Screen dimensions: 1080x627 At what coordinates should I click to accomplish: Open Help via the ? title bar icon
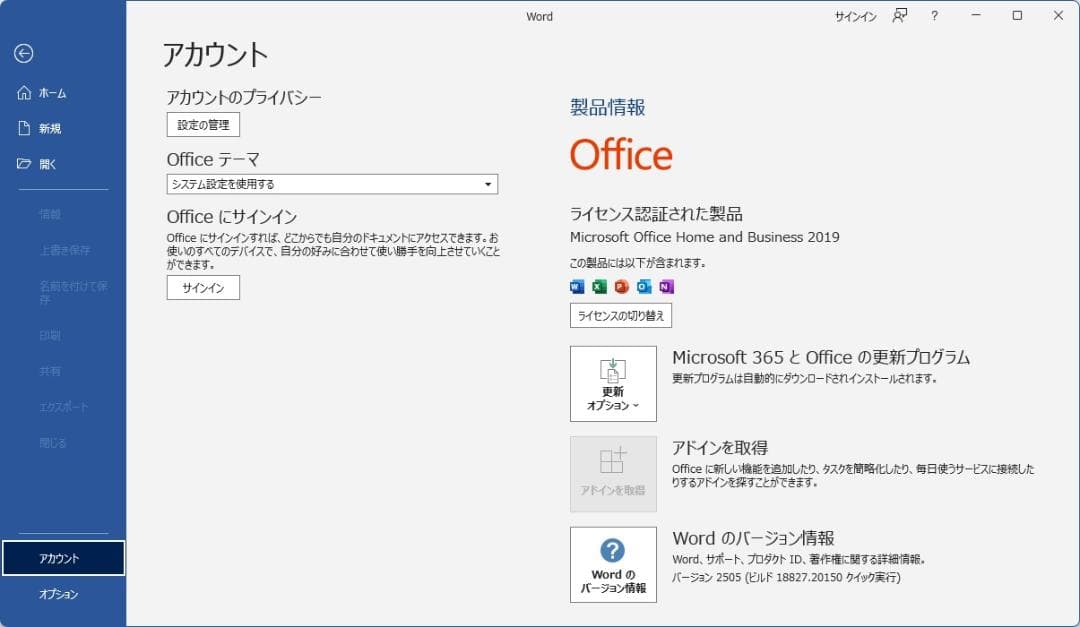tap(934, 16)
